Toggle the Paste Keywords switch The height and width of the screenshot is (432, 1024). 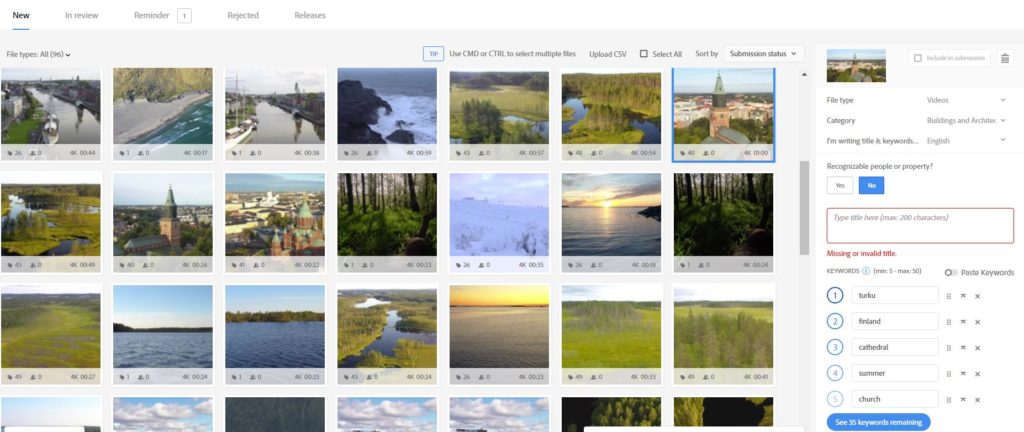(951, 273)
